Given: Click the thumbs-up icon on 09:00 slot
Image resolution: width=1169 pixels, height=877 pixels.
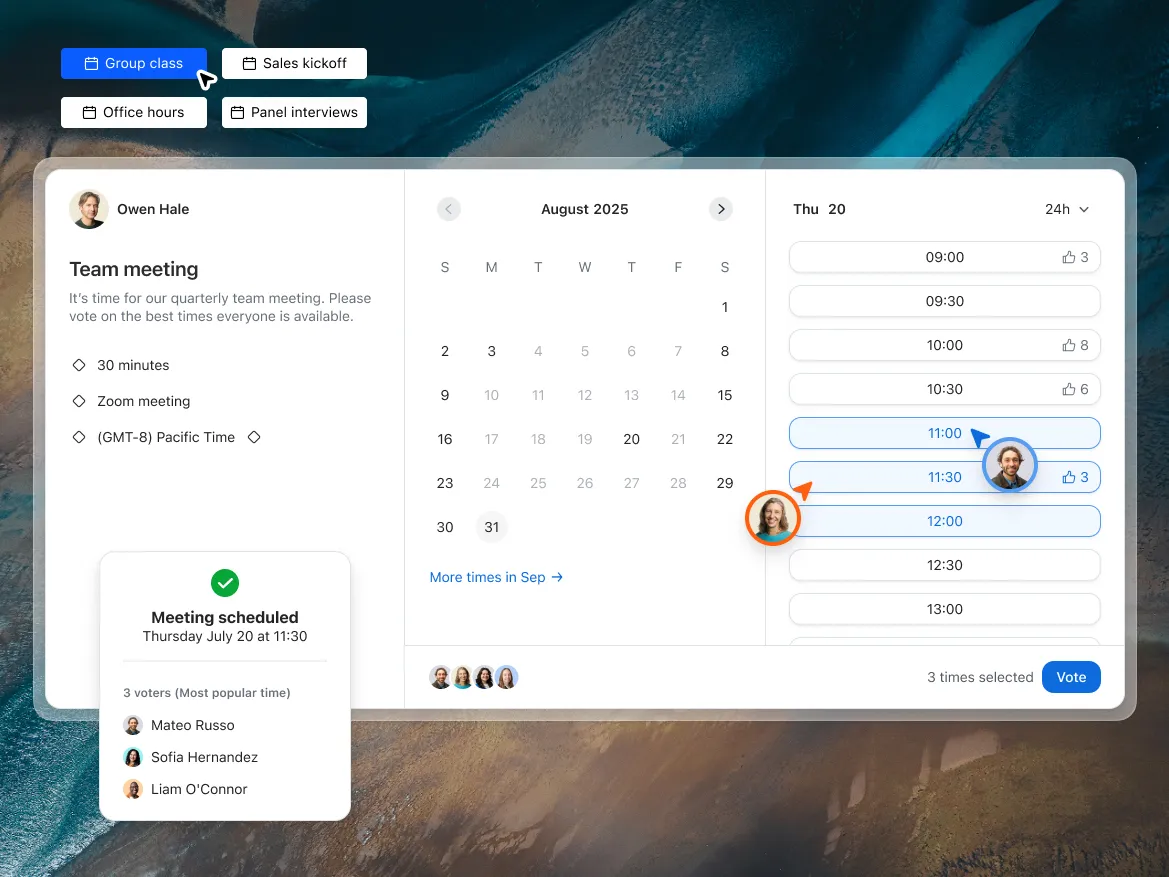Looking at the screenshot, I should 1068,257.
